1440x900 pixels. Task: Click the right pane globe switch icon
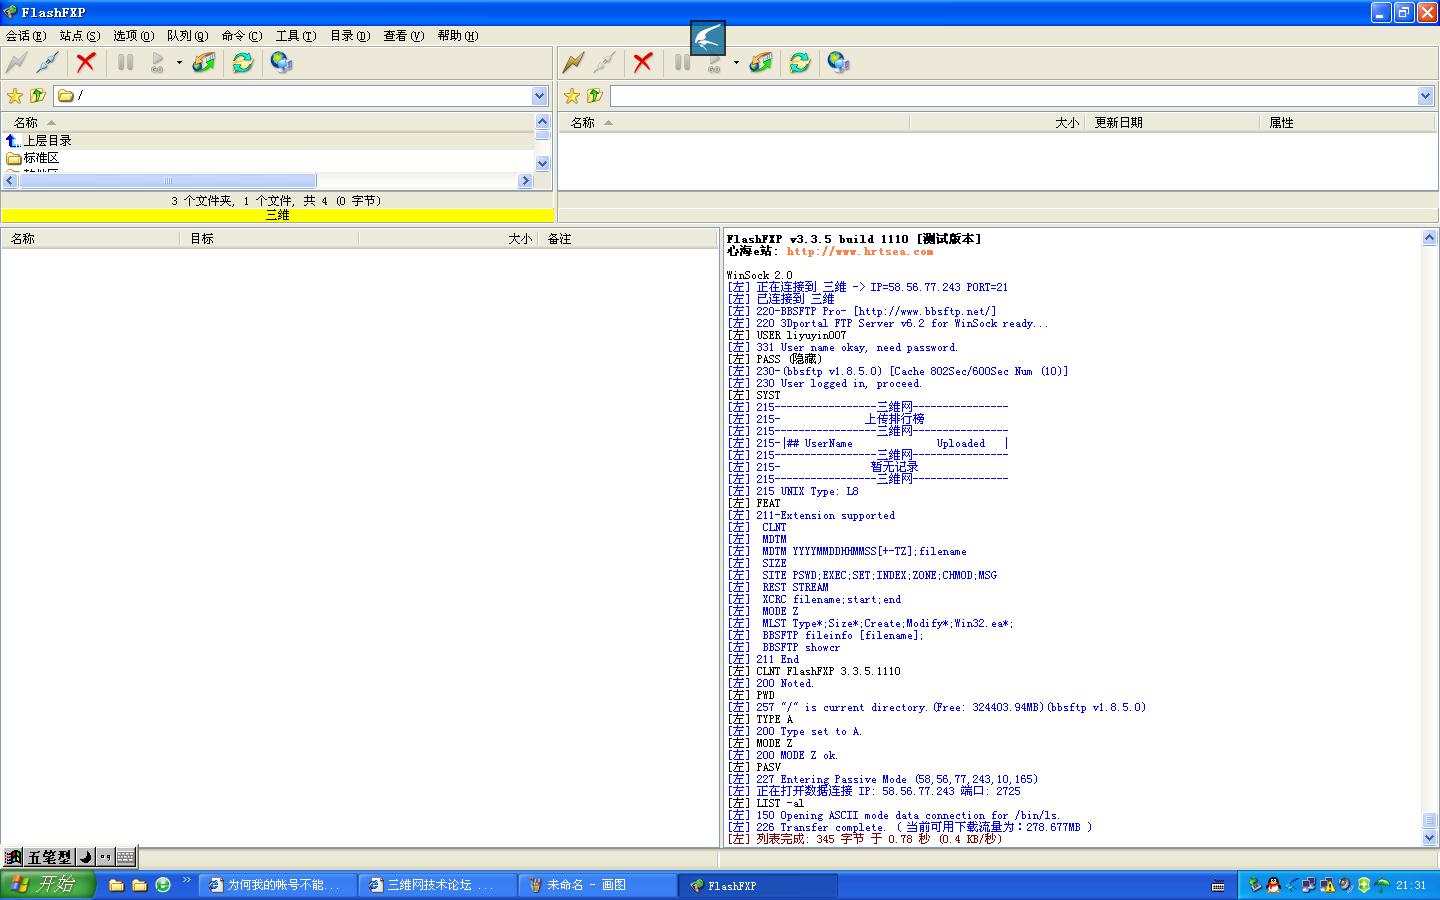coord(839,63)
